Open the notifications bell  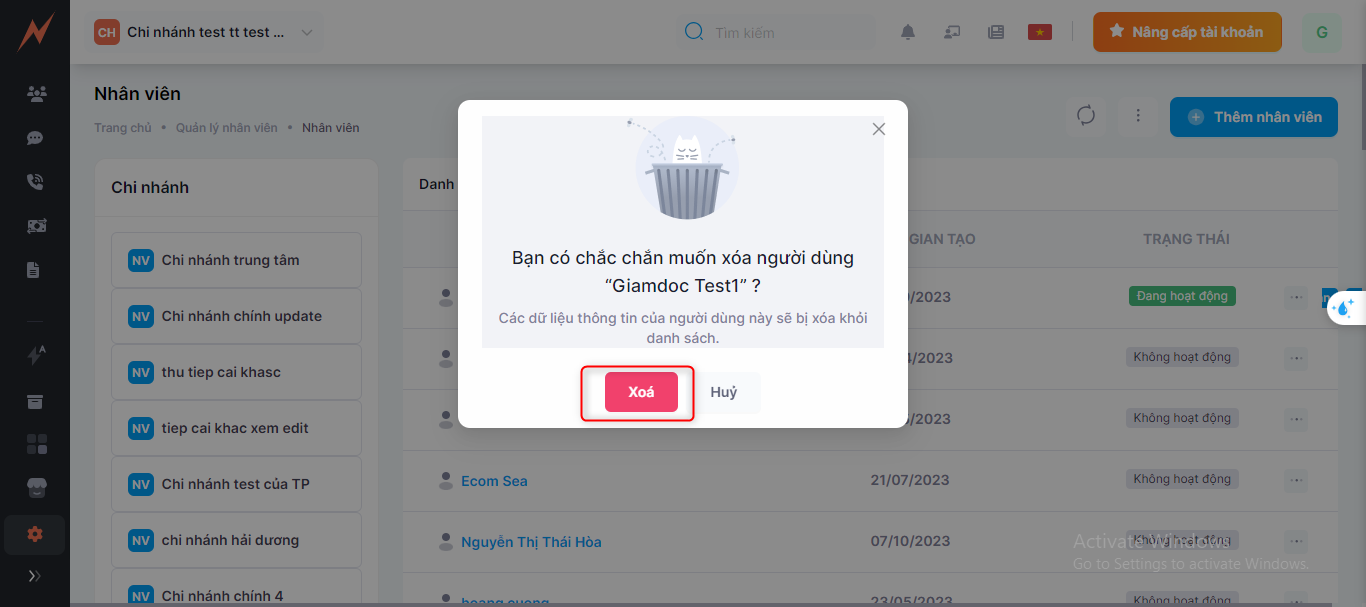pos(908,32)
